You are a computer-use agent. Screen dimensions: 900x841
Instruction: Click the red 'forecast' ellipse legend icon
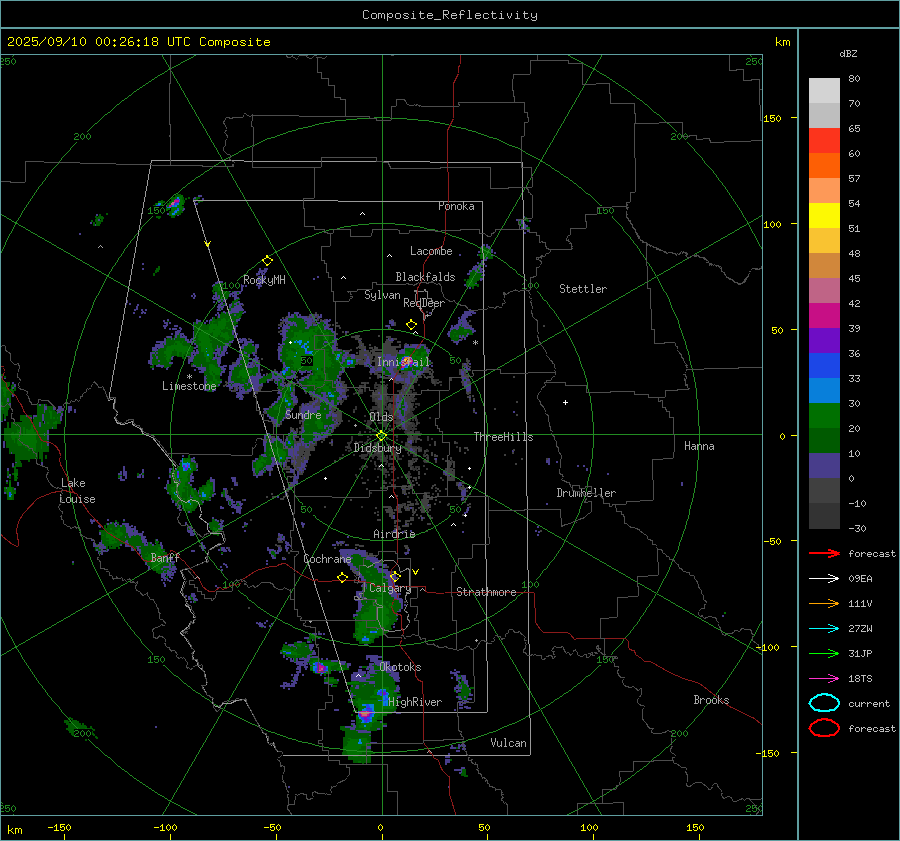824,728
